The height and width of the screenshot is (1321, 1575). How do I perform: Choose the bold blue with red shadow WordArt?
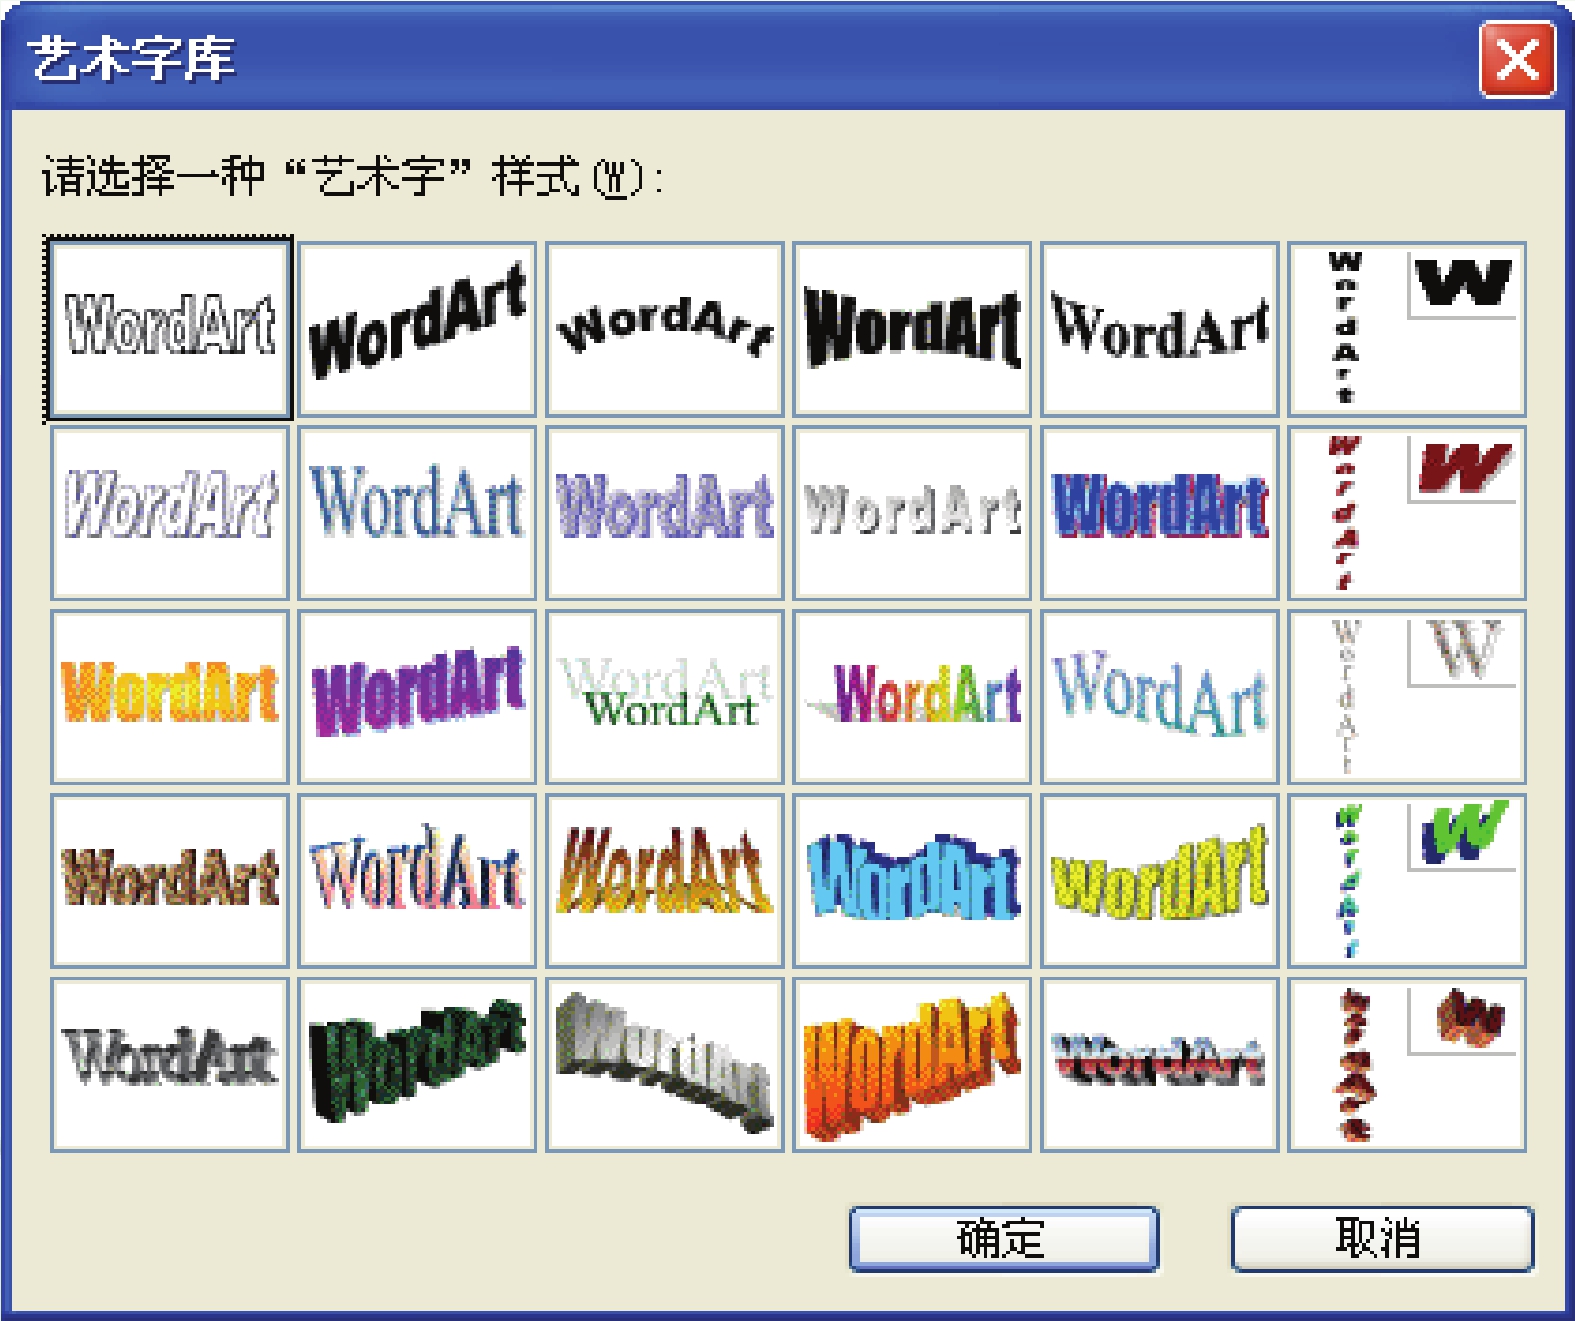tap(1160, 513)
